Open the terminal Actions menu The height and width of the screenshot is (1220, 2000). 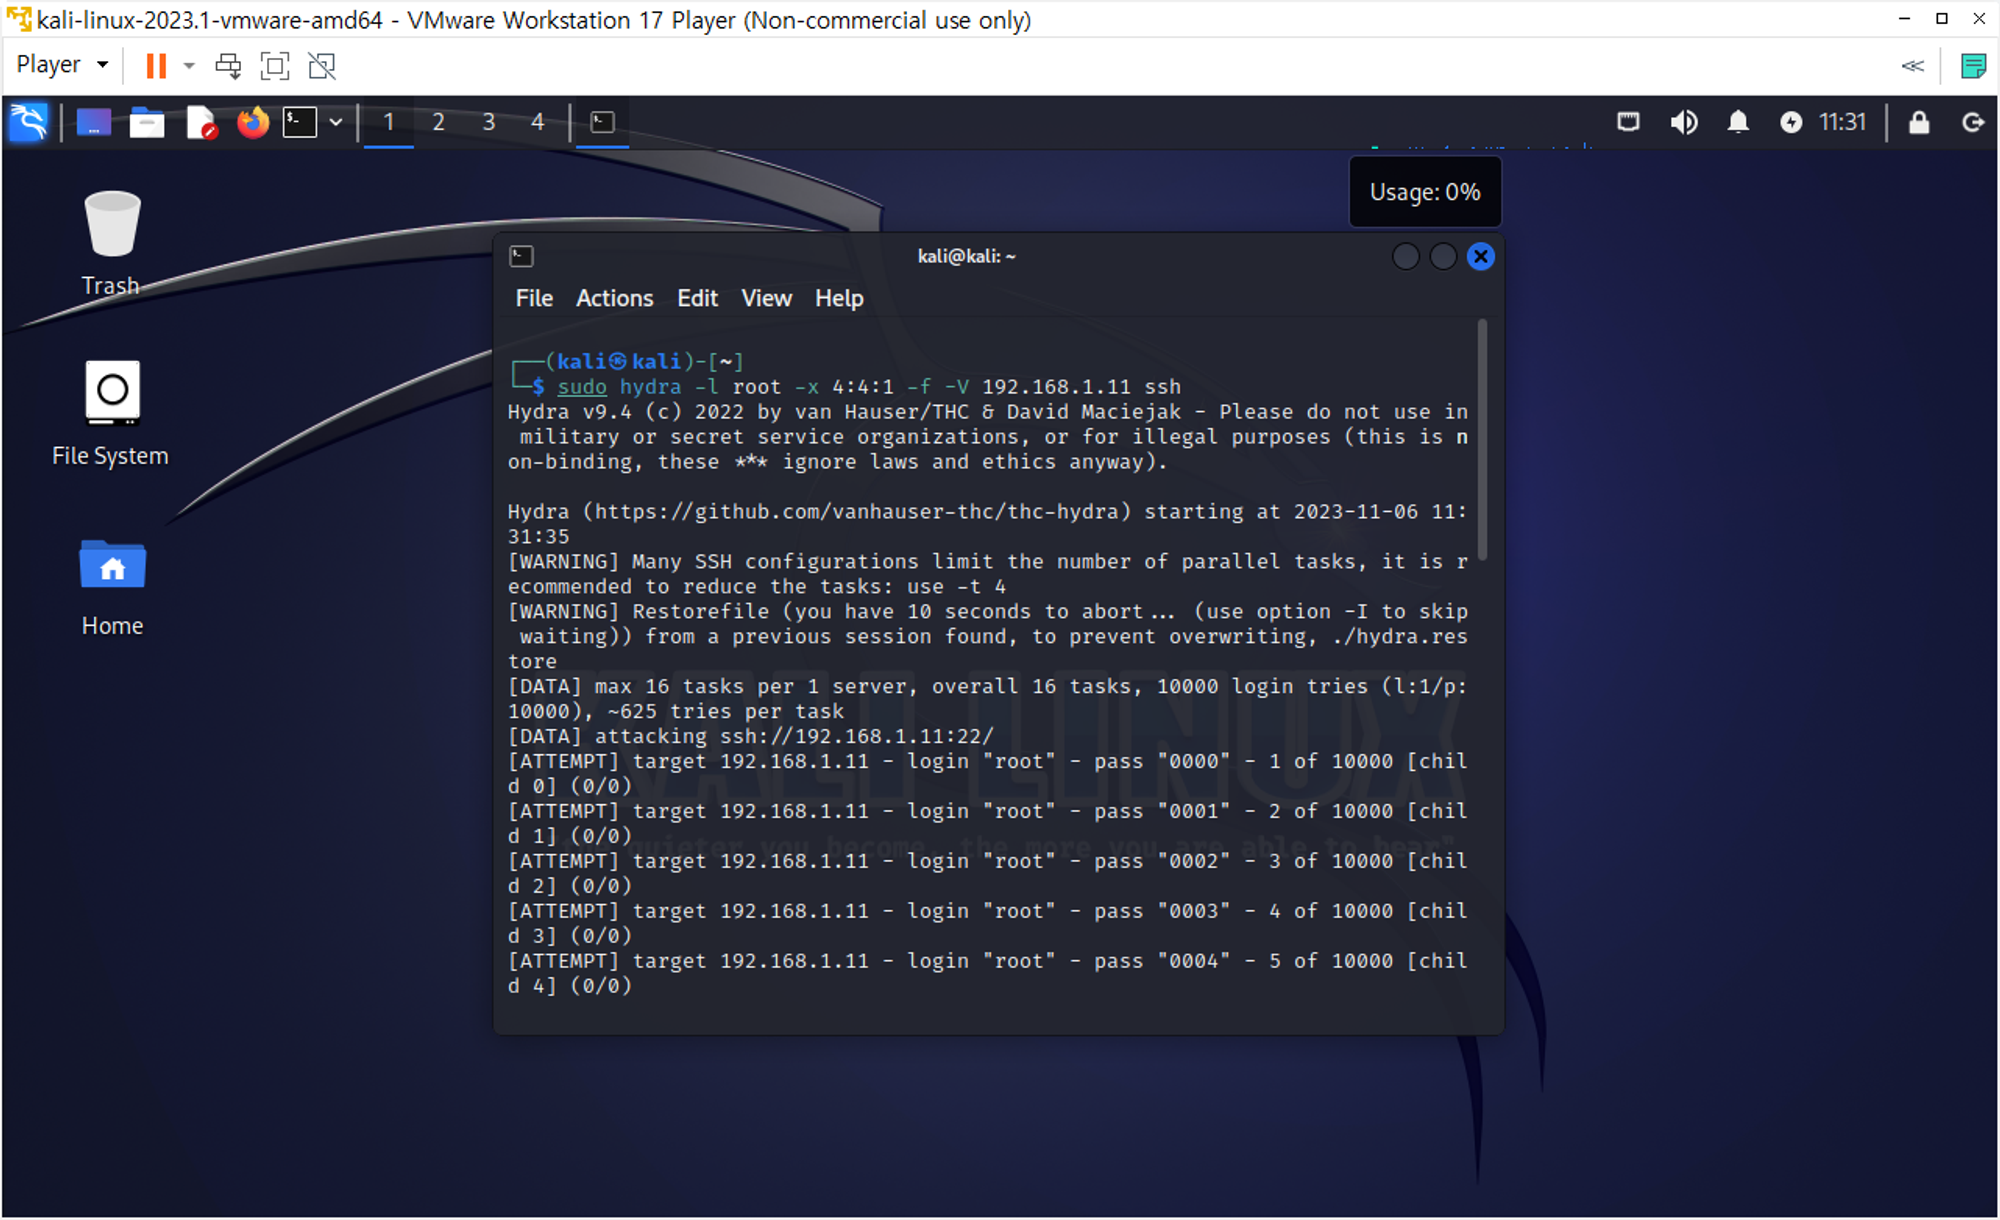(x=614, y=298)
